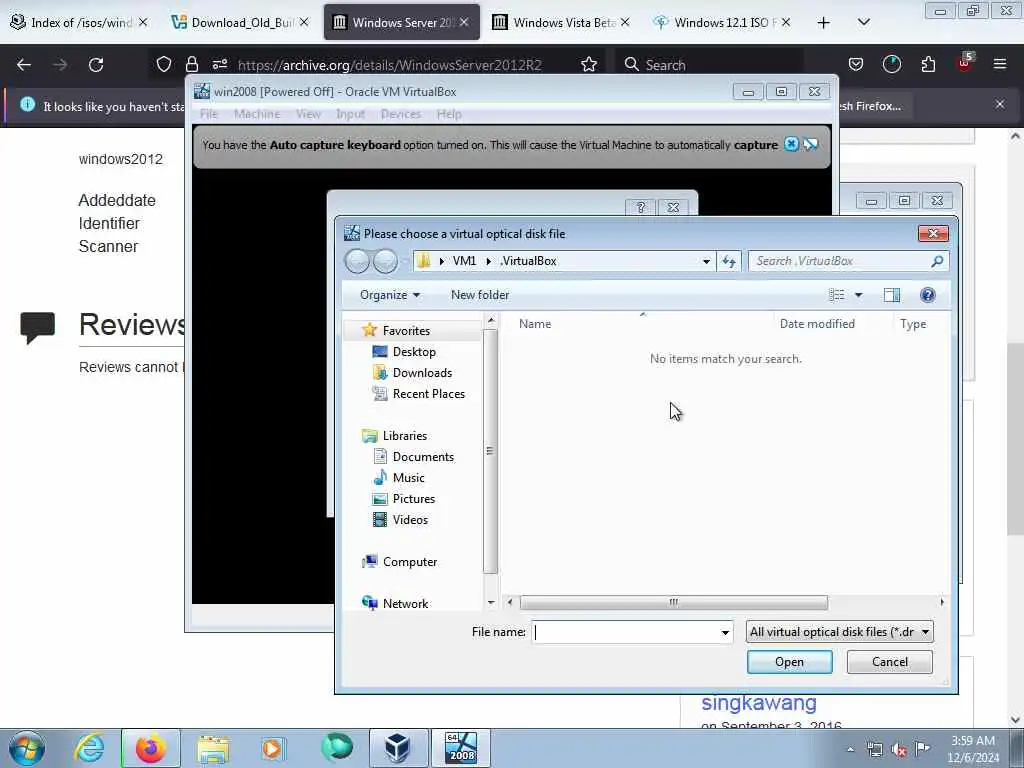Click into the File name input field
Screen dimensions: 1024x768
626,632
